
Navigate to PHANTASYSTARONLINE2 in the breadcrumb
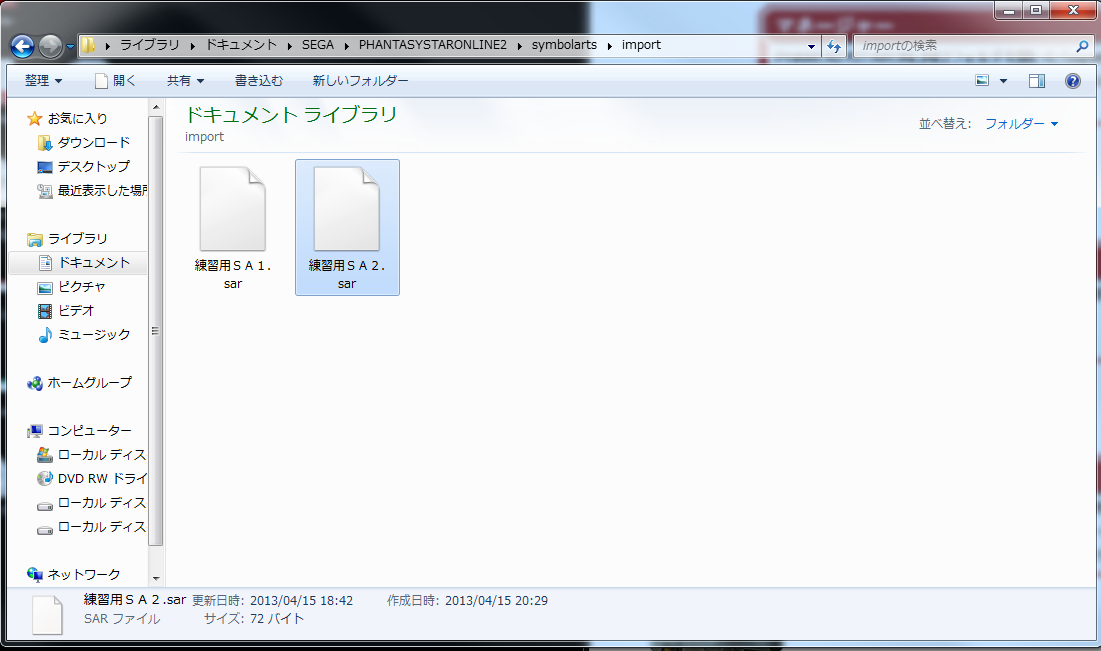pos(433,45)
